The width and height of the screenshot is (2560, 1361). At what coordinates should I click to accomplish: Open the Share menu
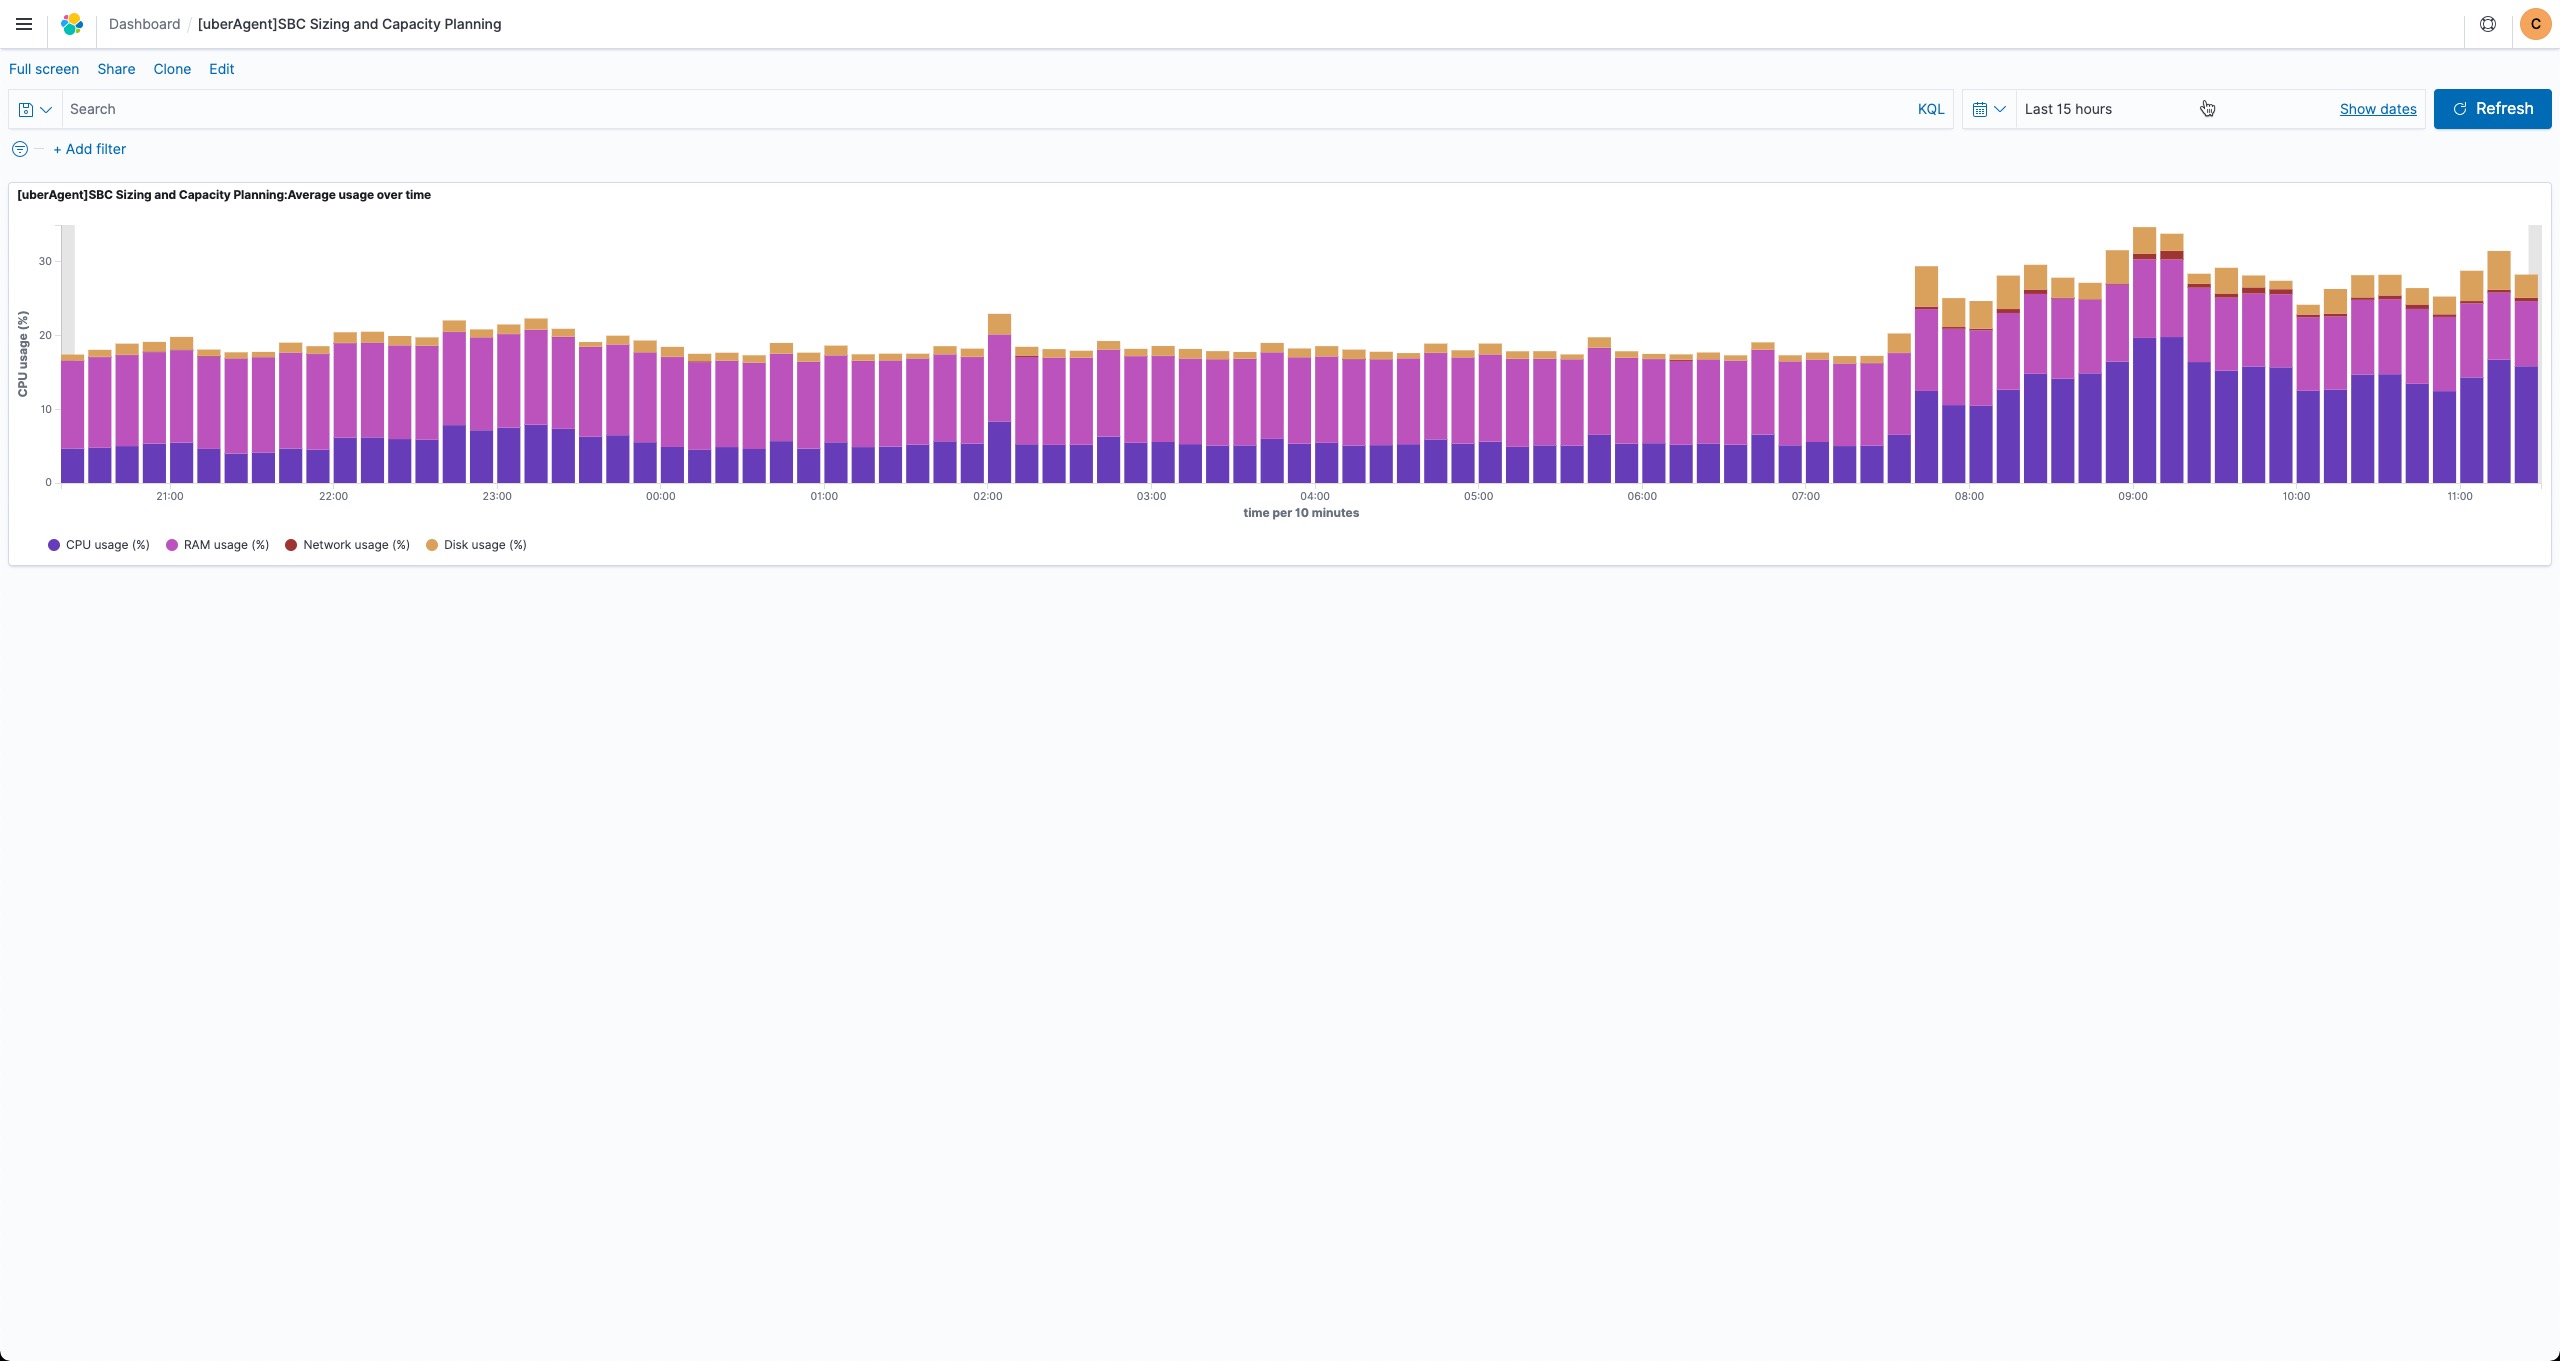116,69
